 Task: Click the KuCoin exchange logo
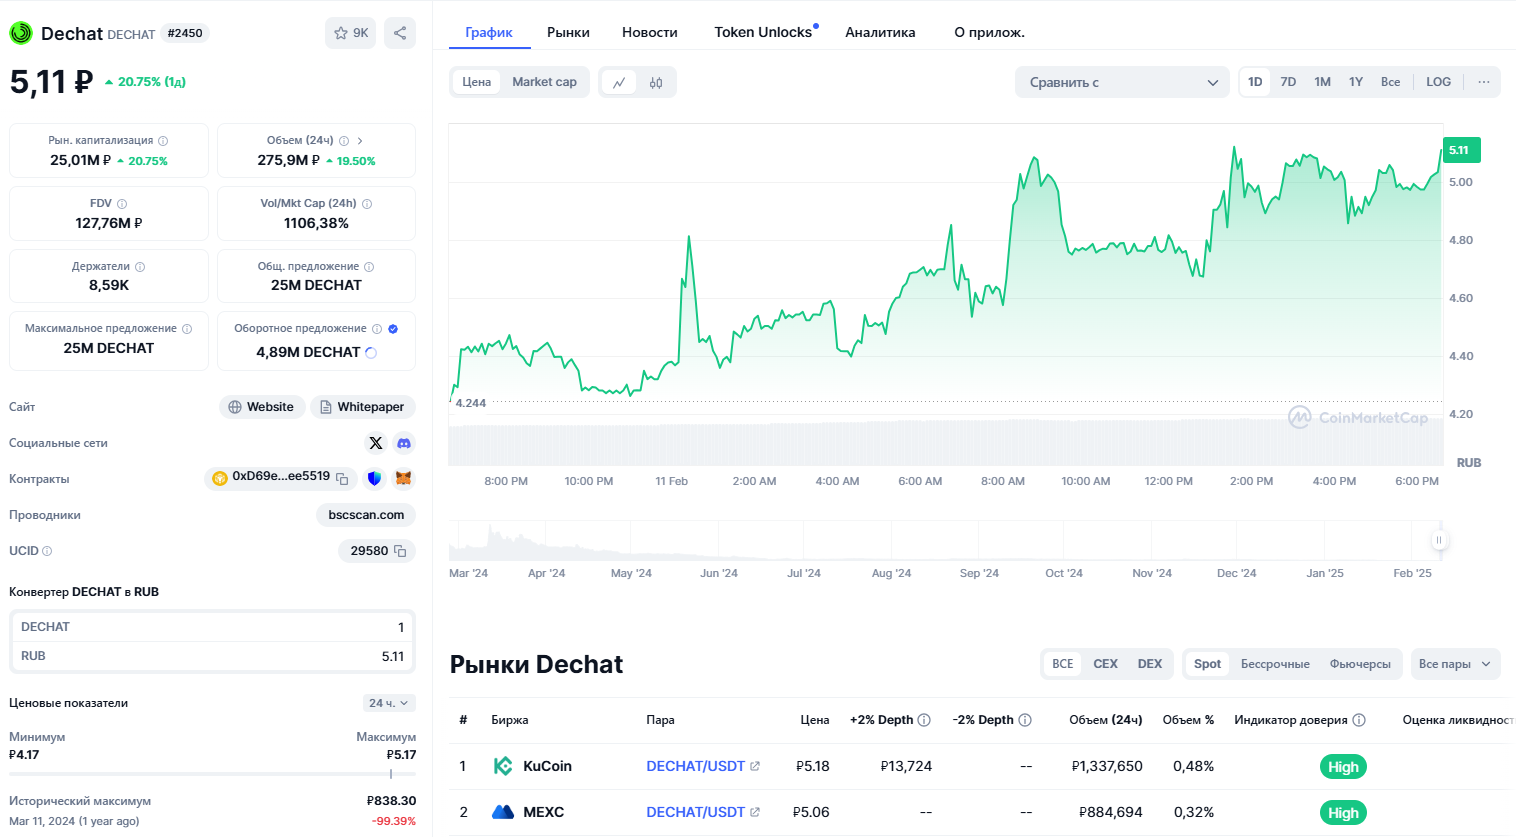tap(503, 766)
